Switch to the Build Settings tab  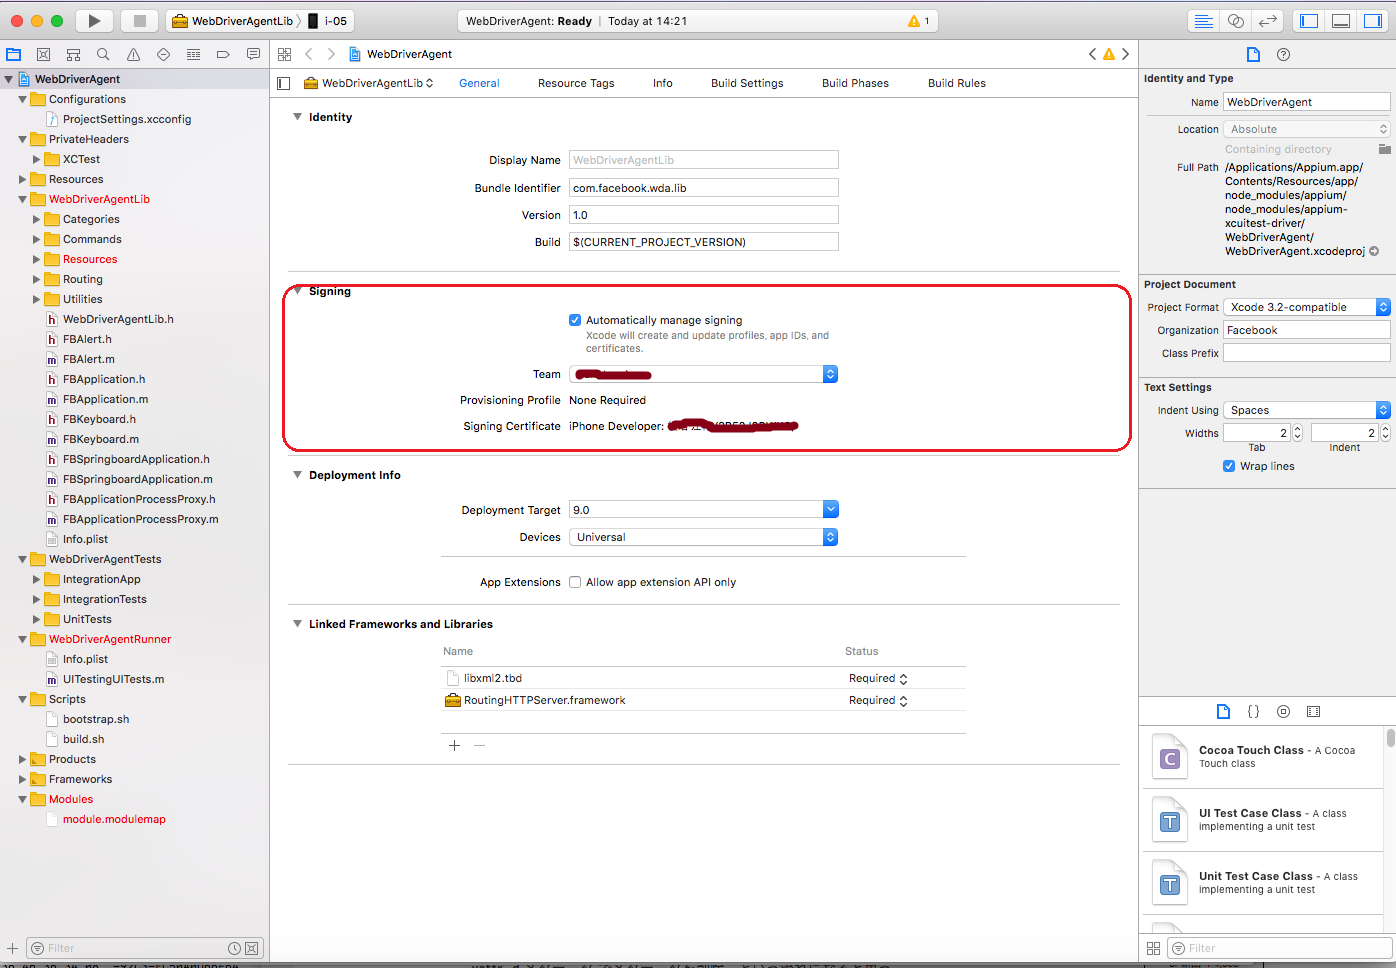746,83
